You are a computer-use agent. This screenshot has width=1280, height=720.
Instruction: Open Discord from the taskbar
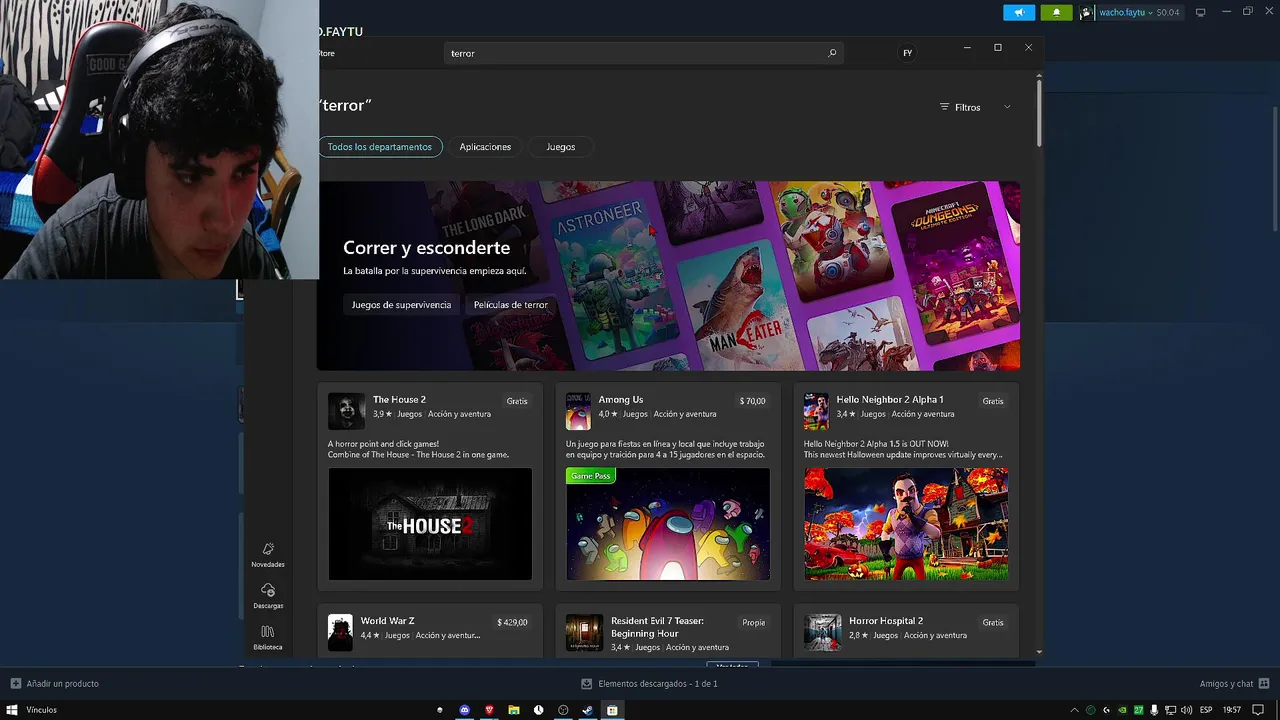click(x=464, y=710)
